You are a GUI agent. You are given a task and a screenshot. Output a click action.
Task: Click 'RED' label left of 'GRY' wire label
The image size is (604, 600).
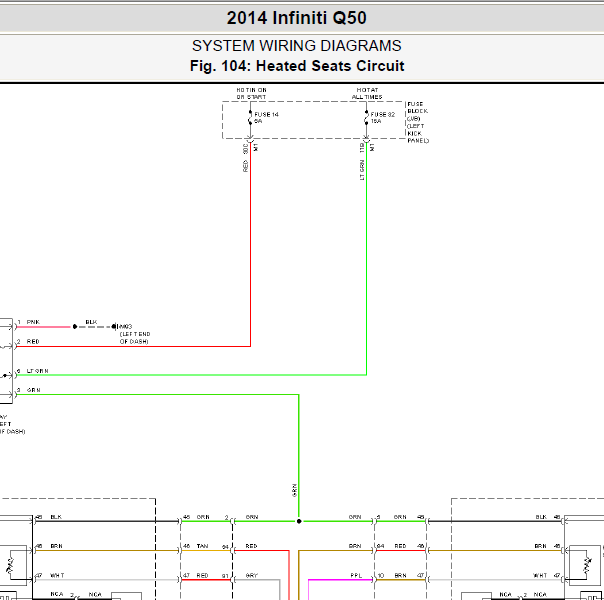(x=202, y=575)
